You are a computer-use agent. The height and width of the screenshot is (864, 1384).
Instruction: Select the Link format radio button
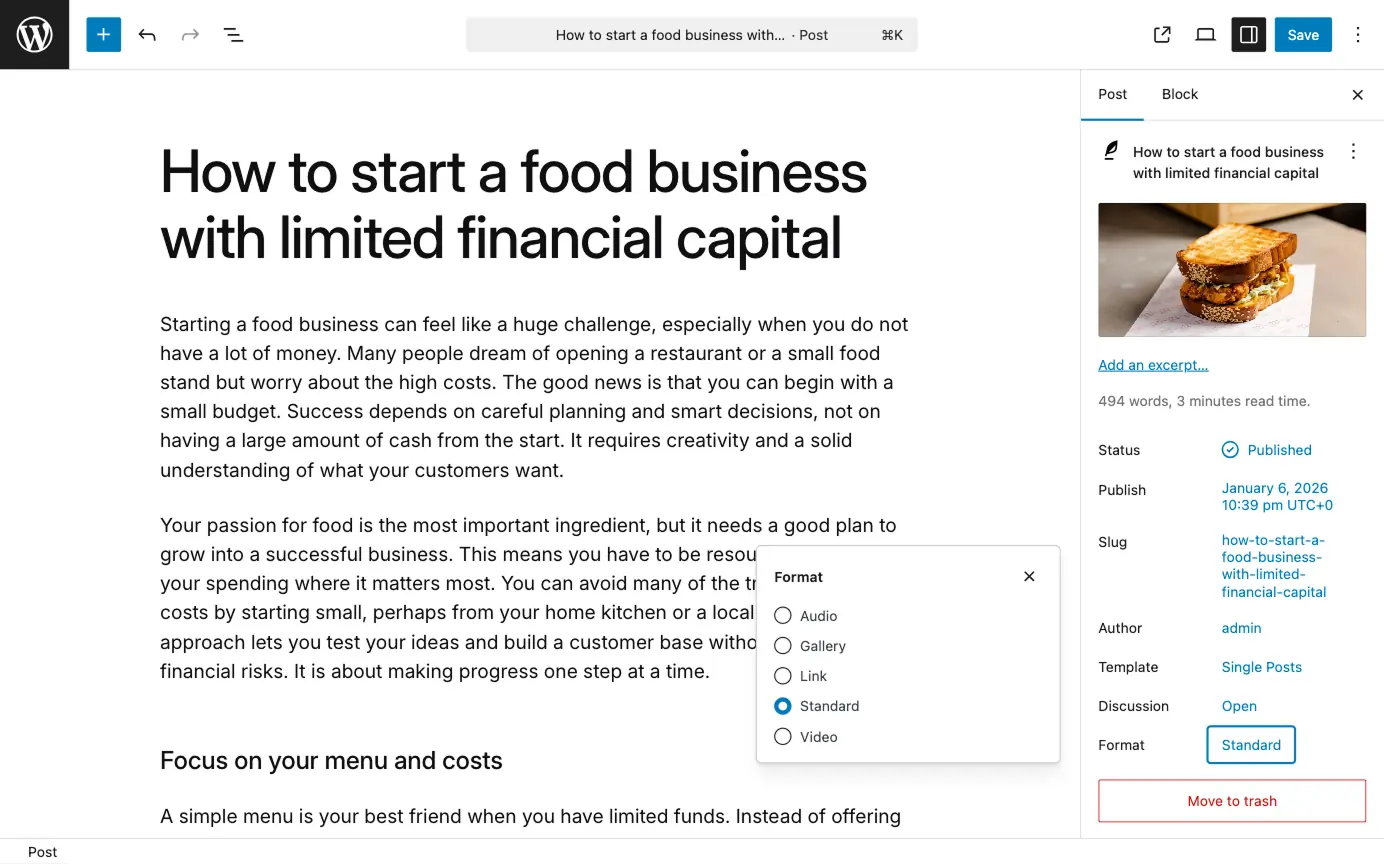783,676
